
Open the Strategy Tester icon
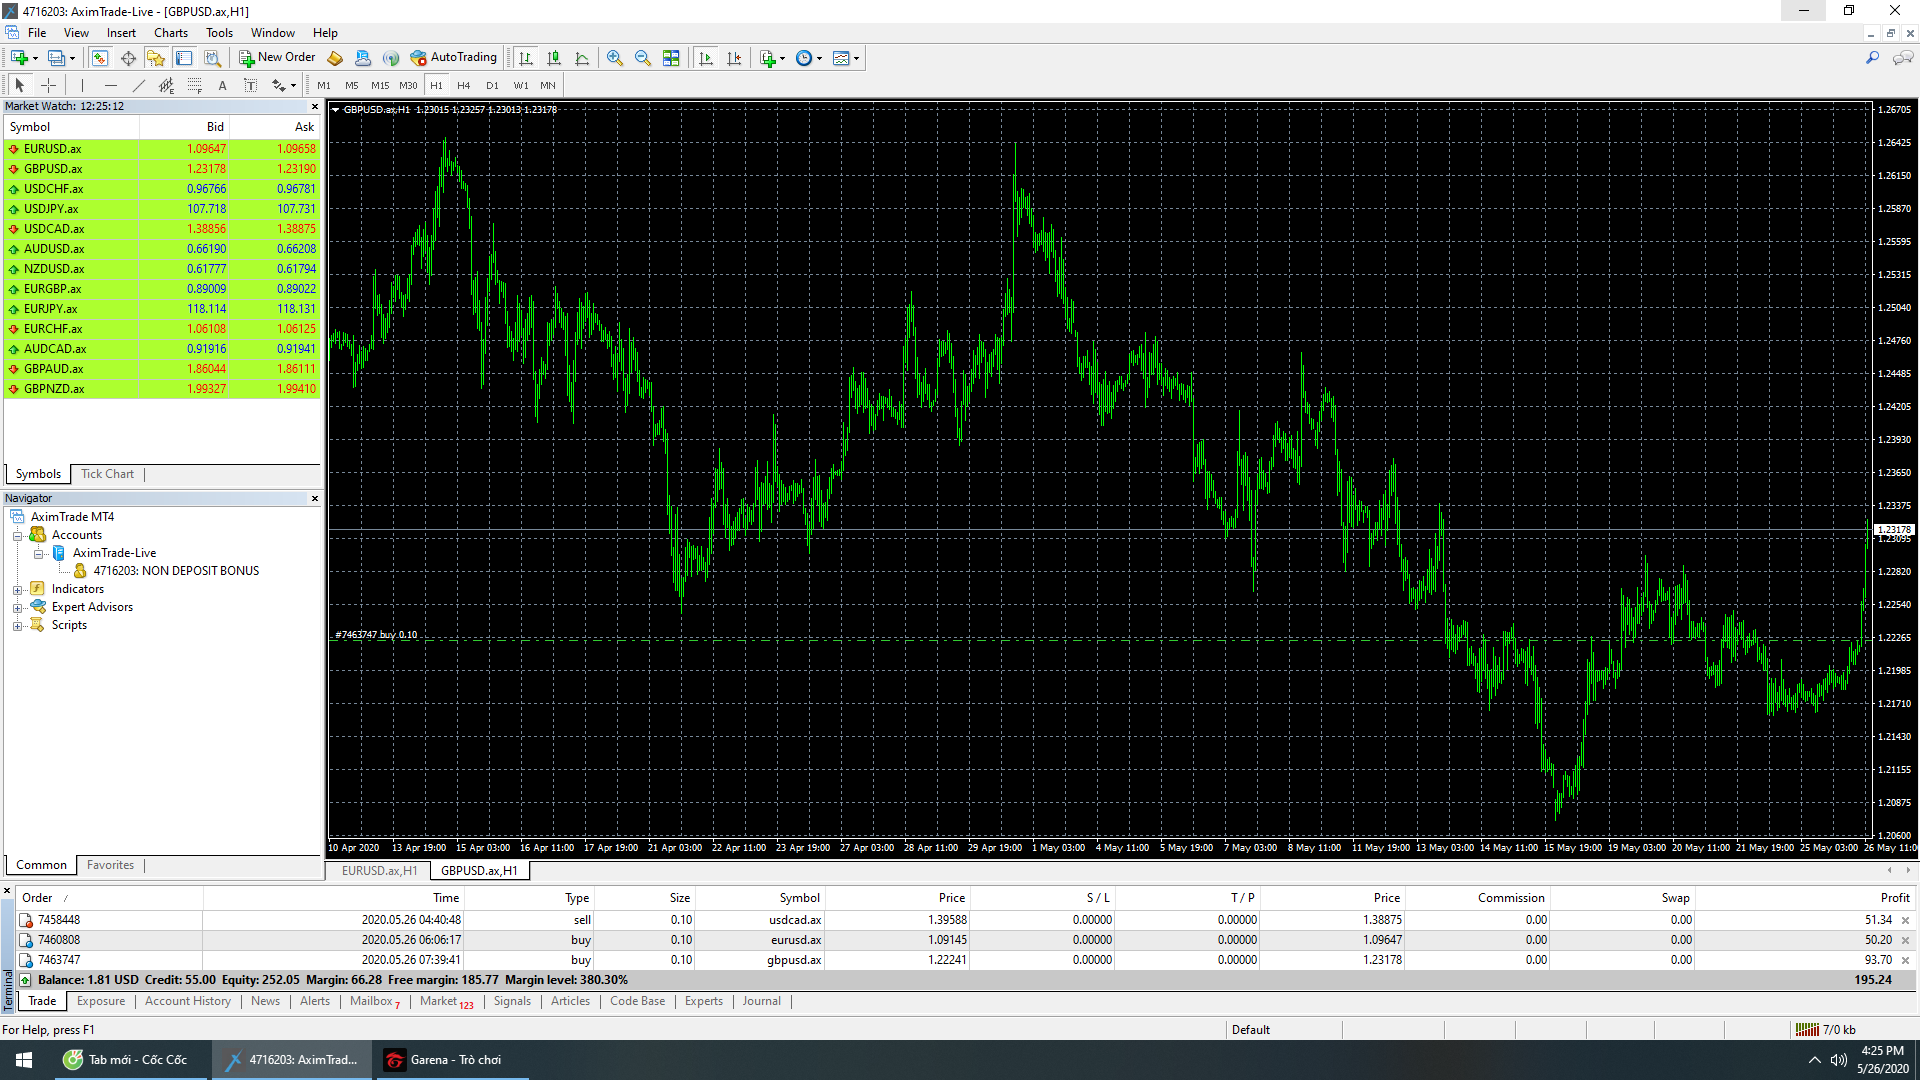point(212,58)
